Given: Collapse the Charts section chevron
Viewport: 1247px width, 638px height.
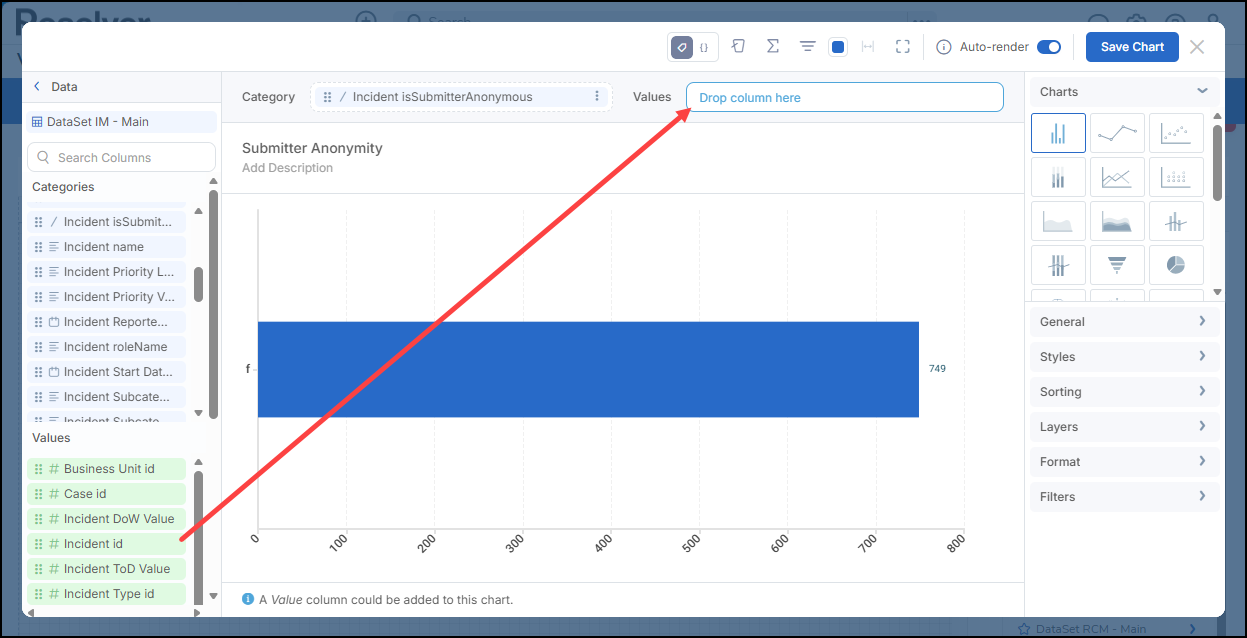Looking at the screenshot, I should point(1202,91).
